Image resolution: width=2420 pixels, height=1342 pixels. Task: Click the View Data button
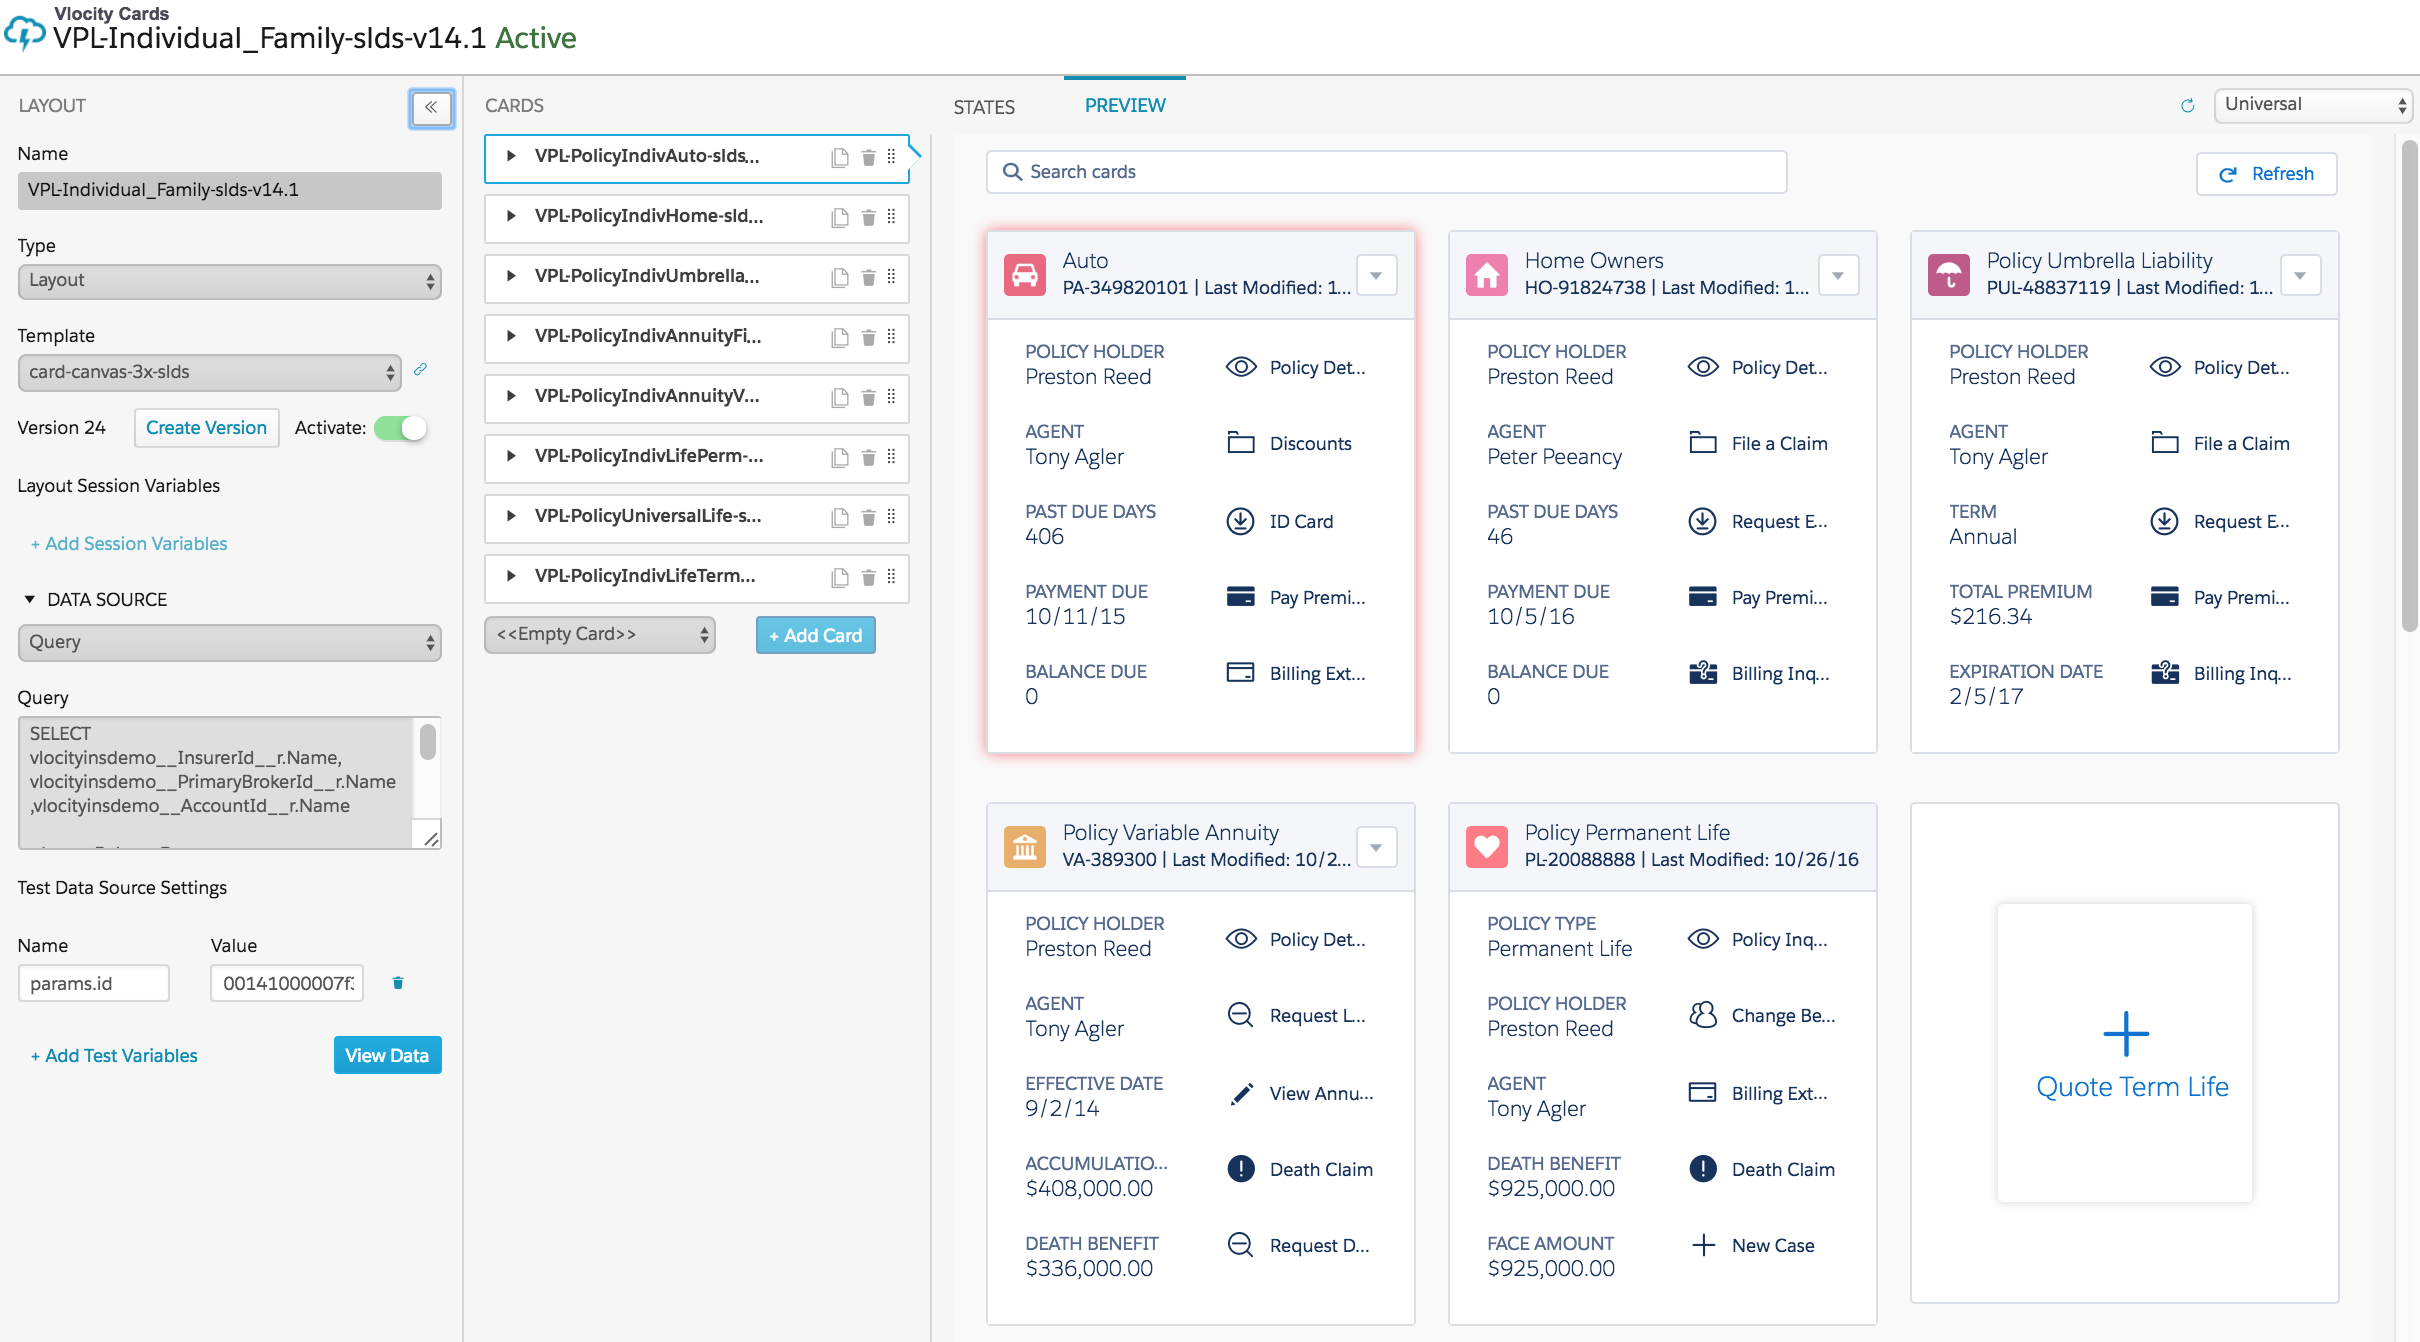click(x=387, y=1055)
